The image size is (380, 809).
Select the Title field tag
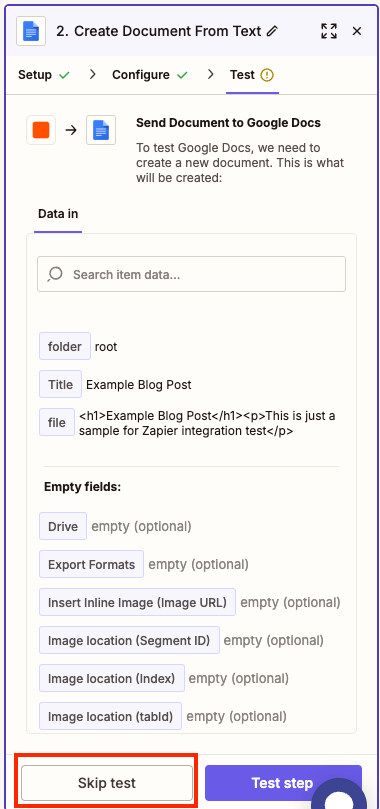coord(60,384)
